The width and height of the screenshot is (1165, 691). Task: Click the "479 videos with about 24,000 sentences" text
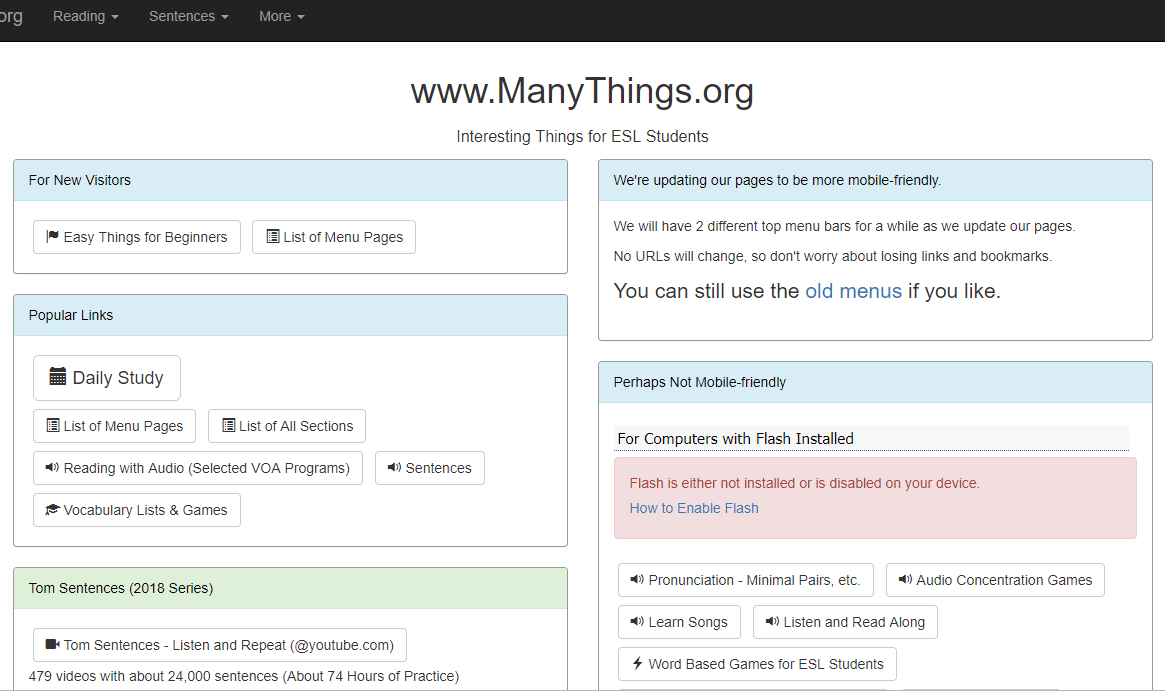pyautogui.click(x=244, y=676)
